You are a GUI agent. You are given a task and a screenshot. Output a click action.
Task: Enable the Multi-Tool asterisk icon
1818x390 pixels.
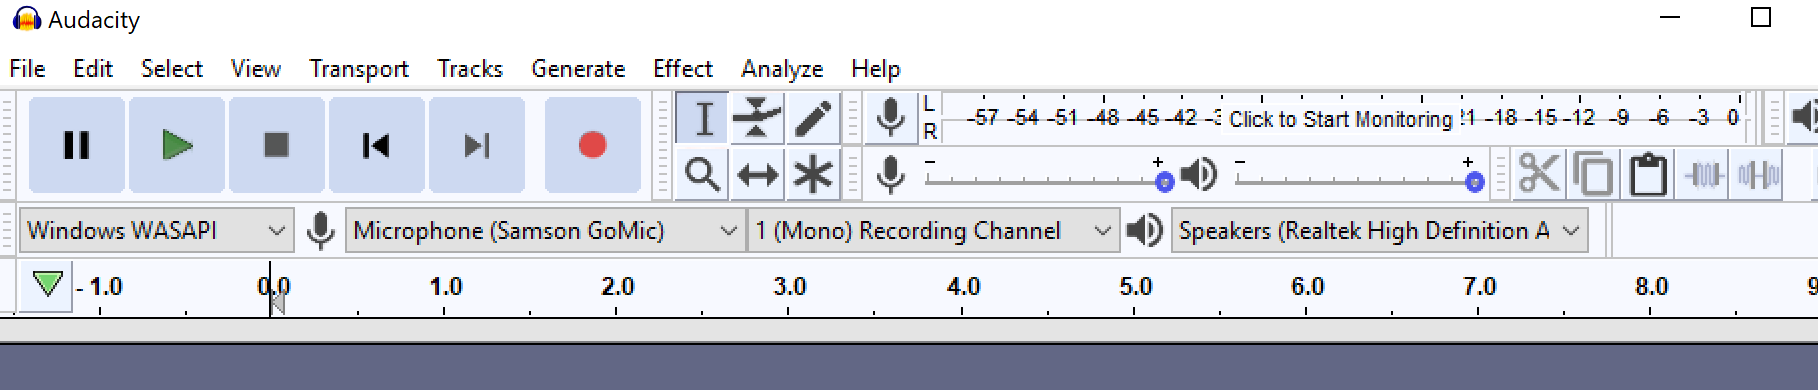point(813,175)
